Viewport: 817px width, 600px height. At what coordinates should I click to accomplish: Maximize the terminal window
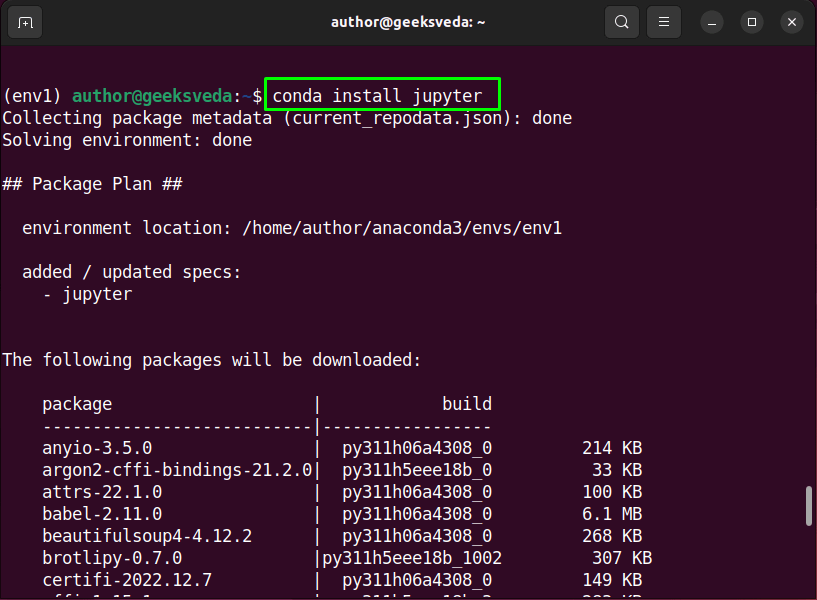pos(751,21)
